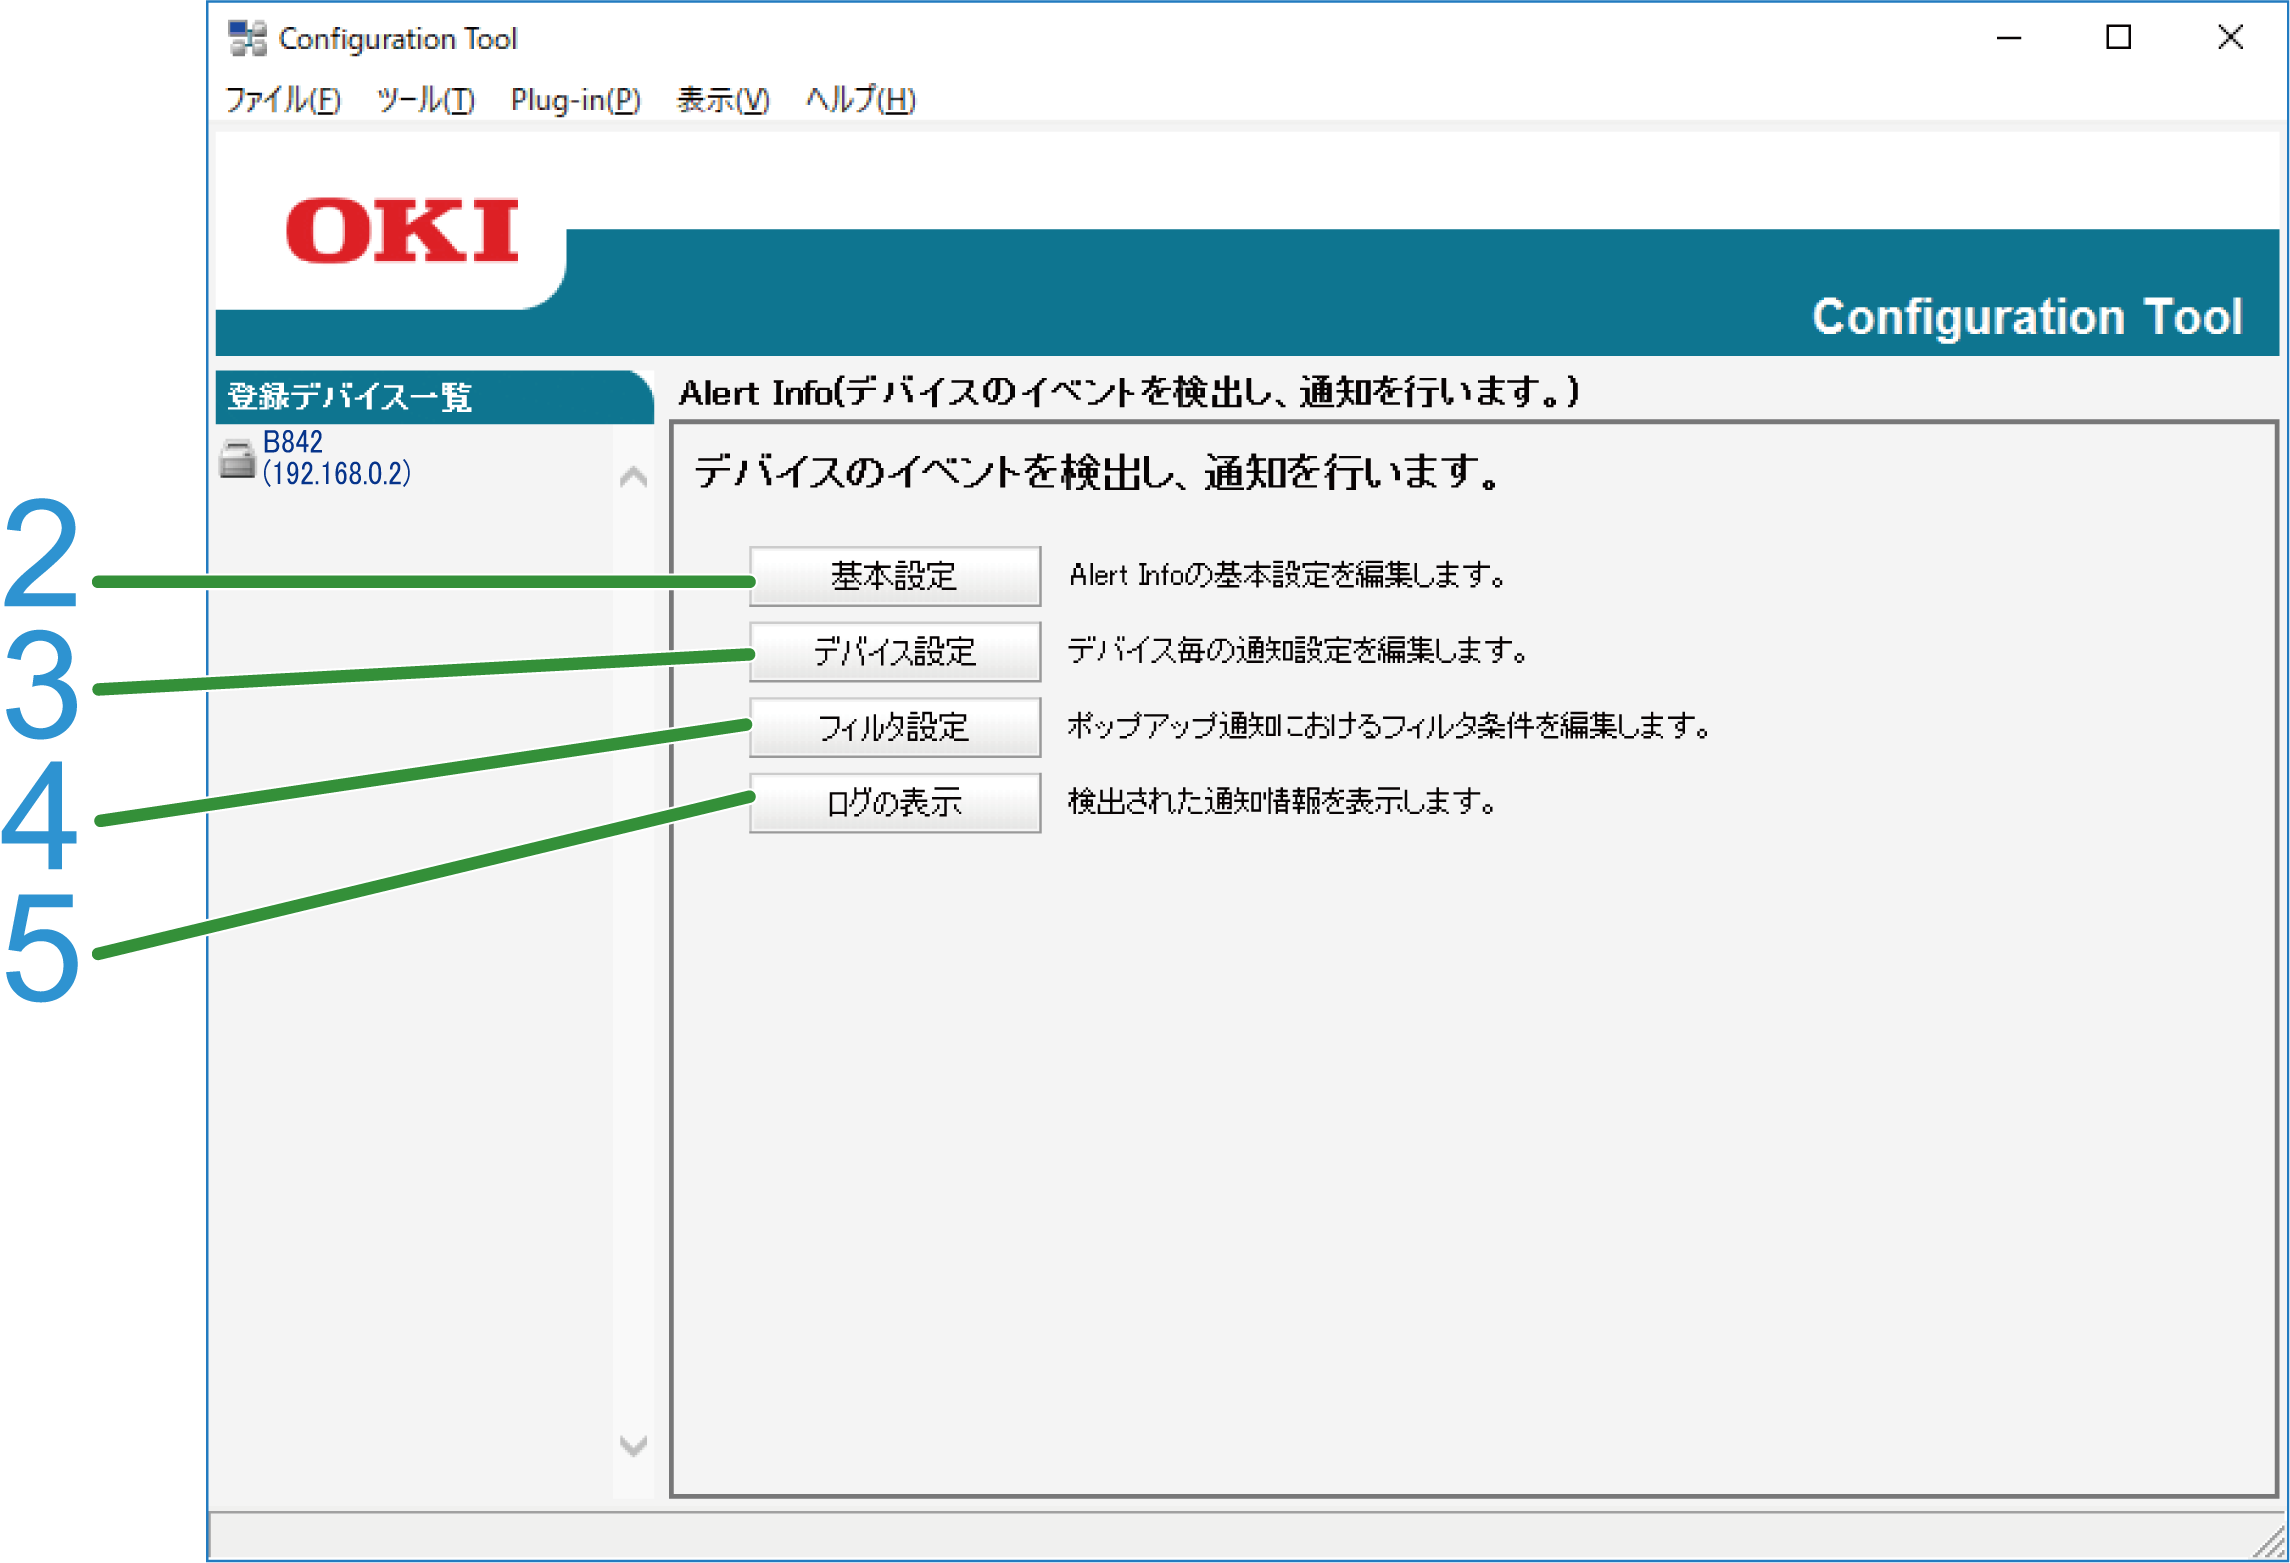Minimize the Configuration Tool window

[2009, 38]
